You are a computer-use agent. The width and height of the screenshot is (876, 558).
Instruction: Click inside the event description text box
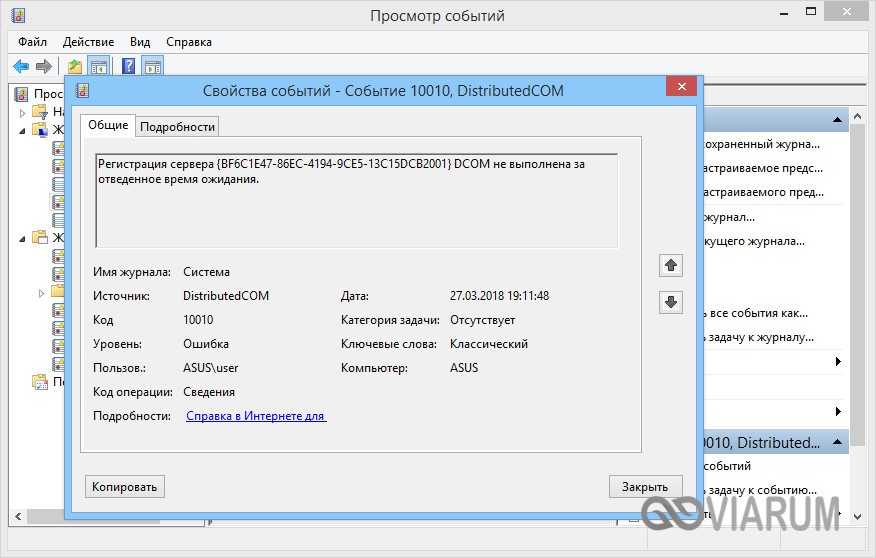click(356, 200)
